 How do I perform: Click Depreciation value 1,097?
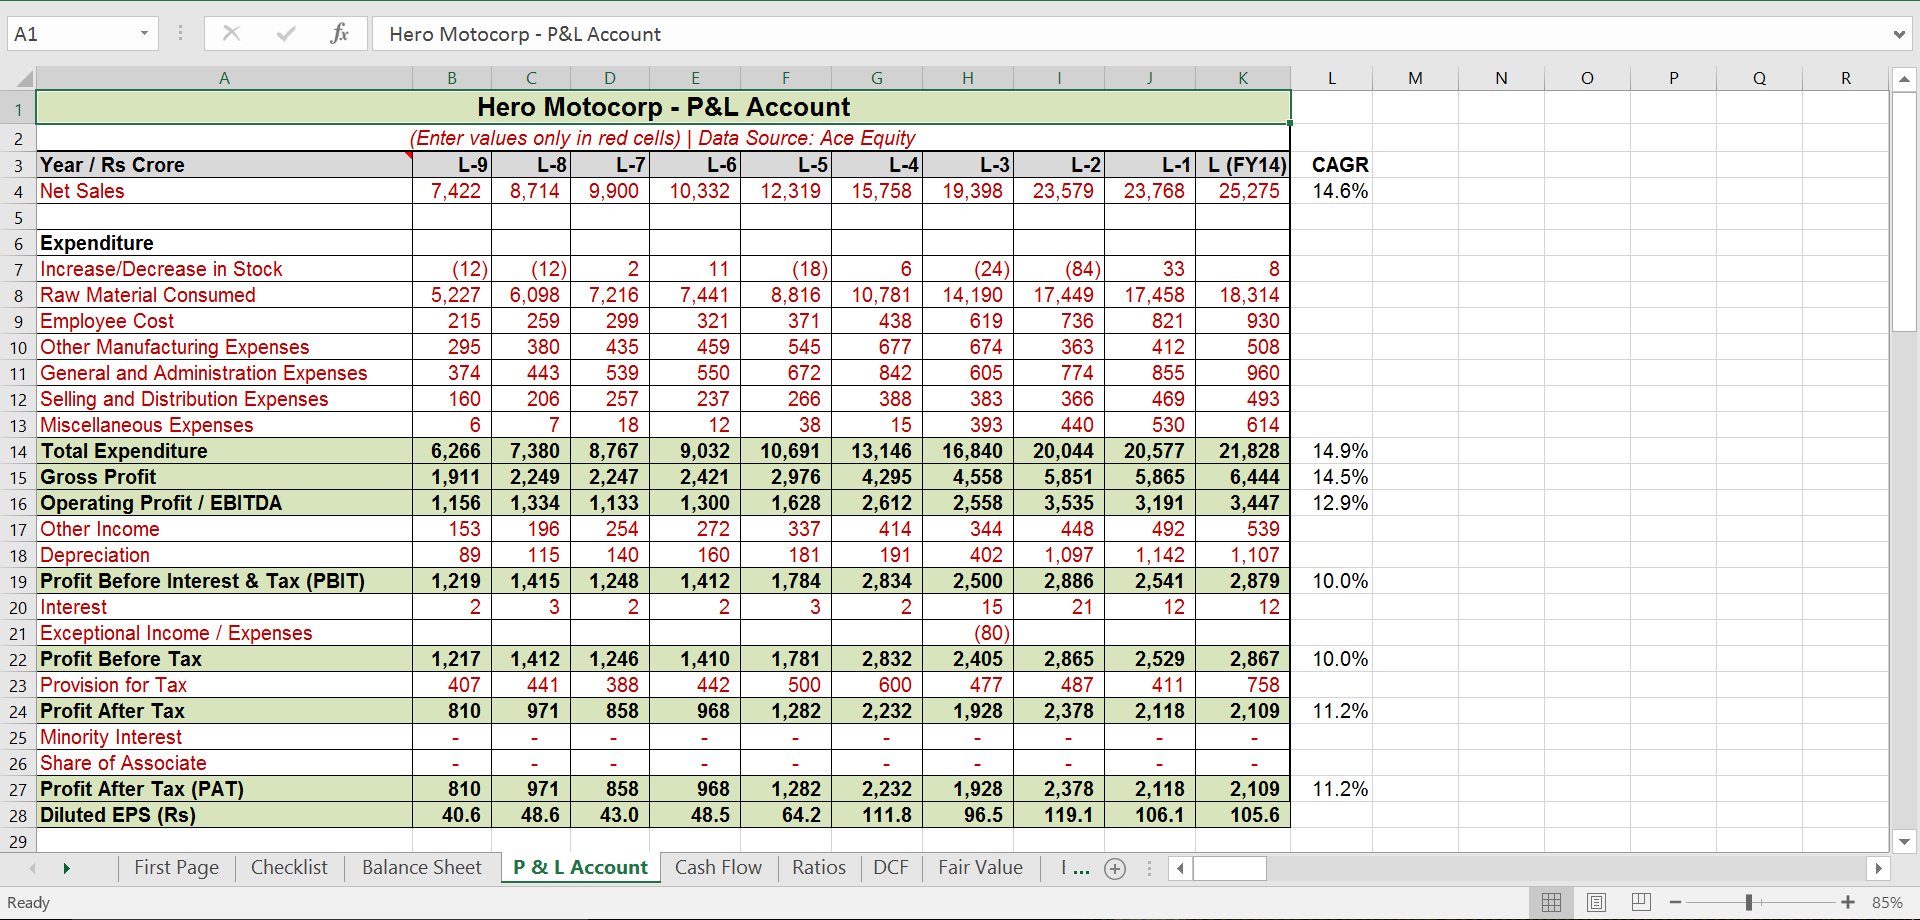(1059, 555)
